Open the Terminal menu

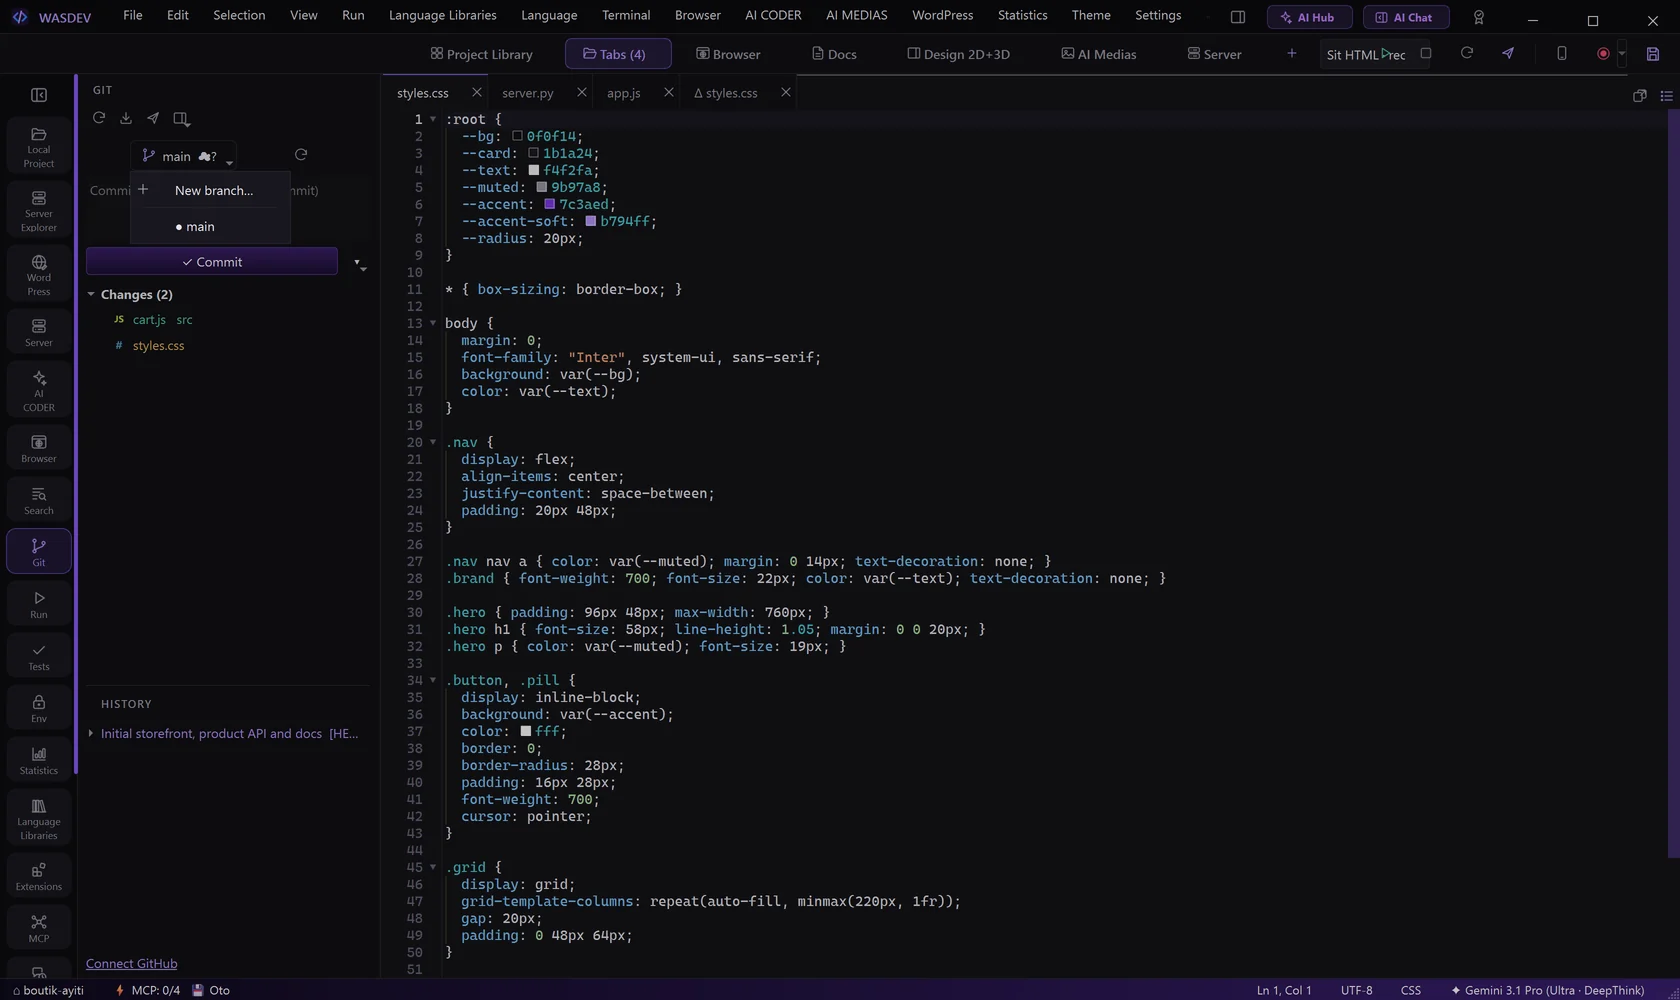coord(626,15)
